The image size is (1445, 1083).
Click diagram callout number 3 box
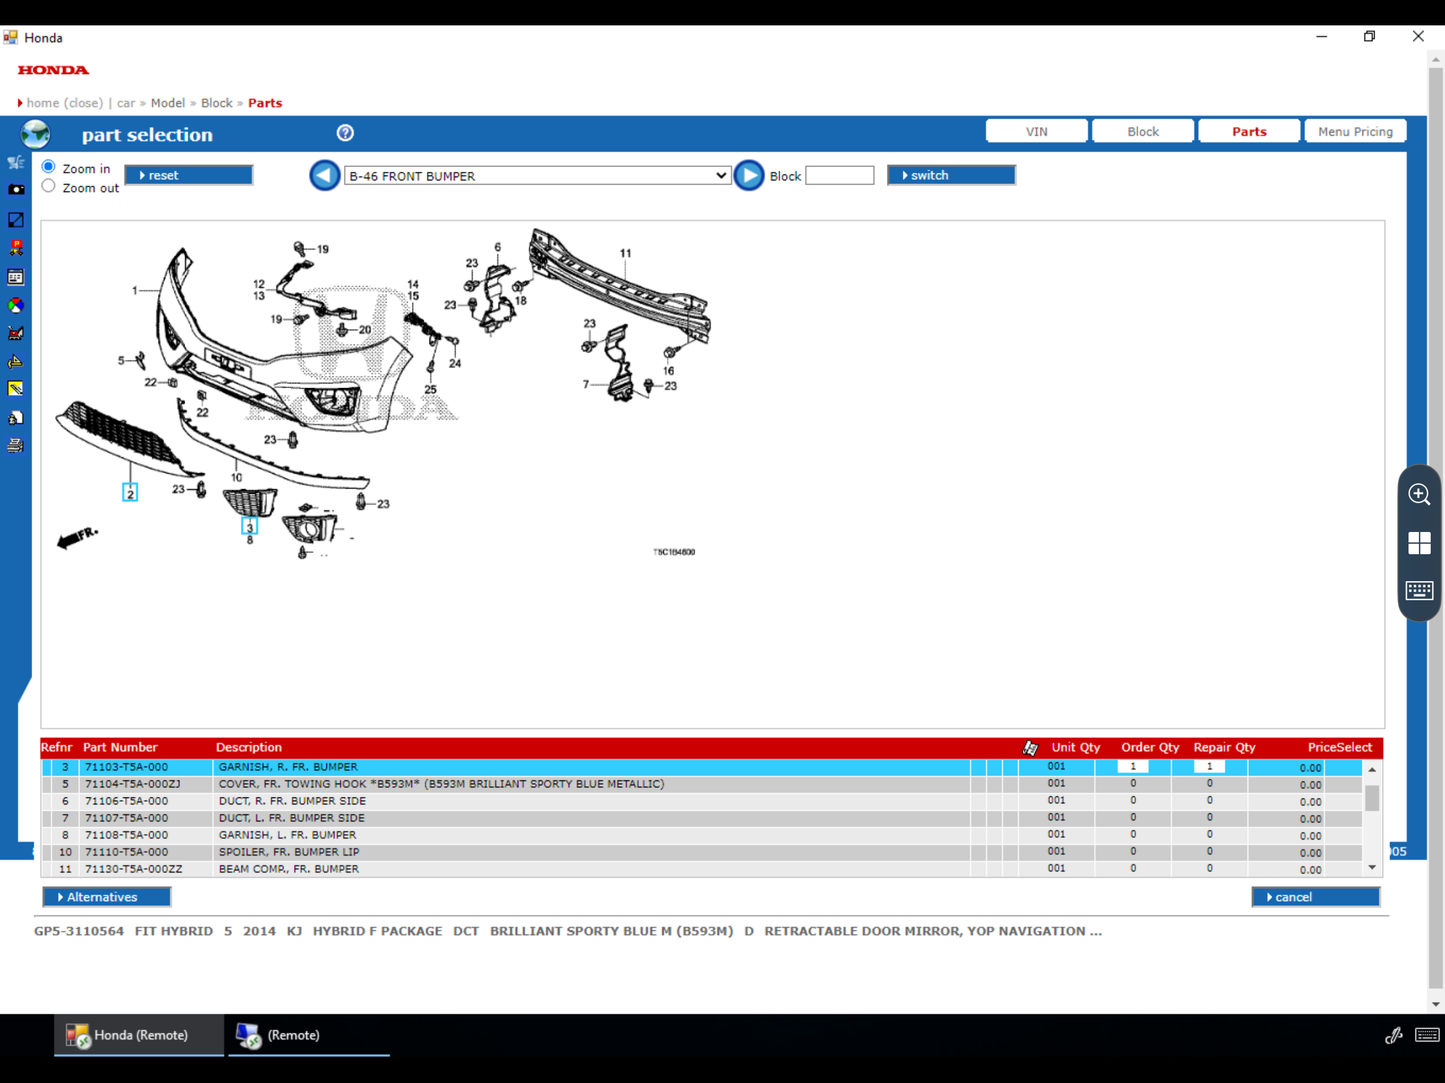click(x=250, y=527)
